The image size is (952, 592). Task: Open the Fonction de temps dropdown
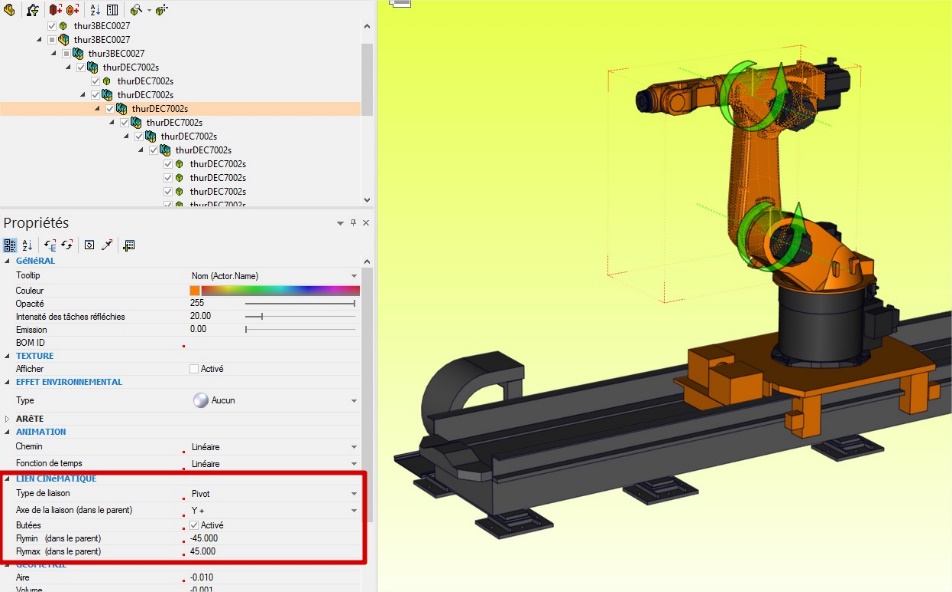point(354,464)
